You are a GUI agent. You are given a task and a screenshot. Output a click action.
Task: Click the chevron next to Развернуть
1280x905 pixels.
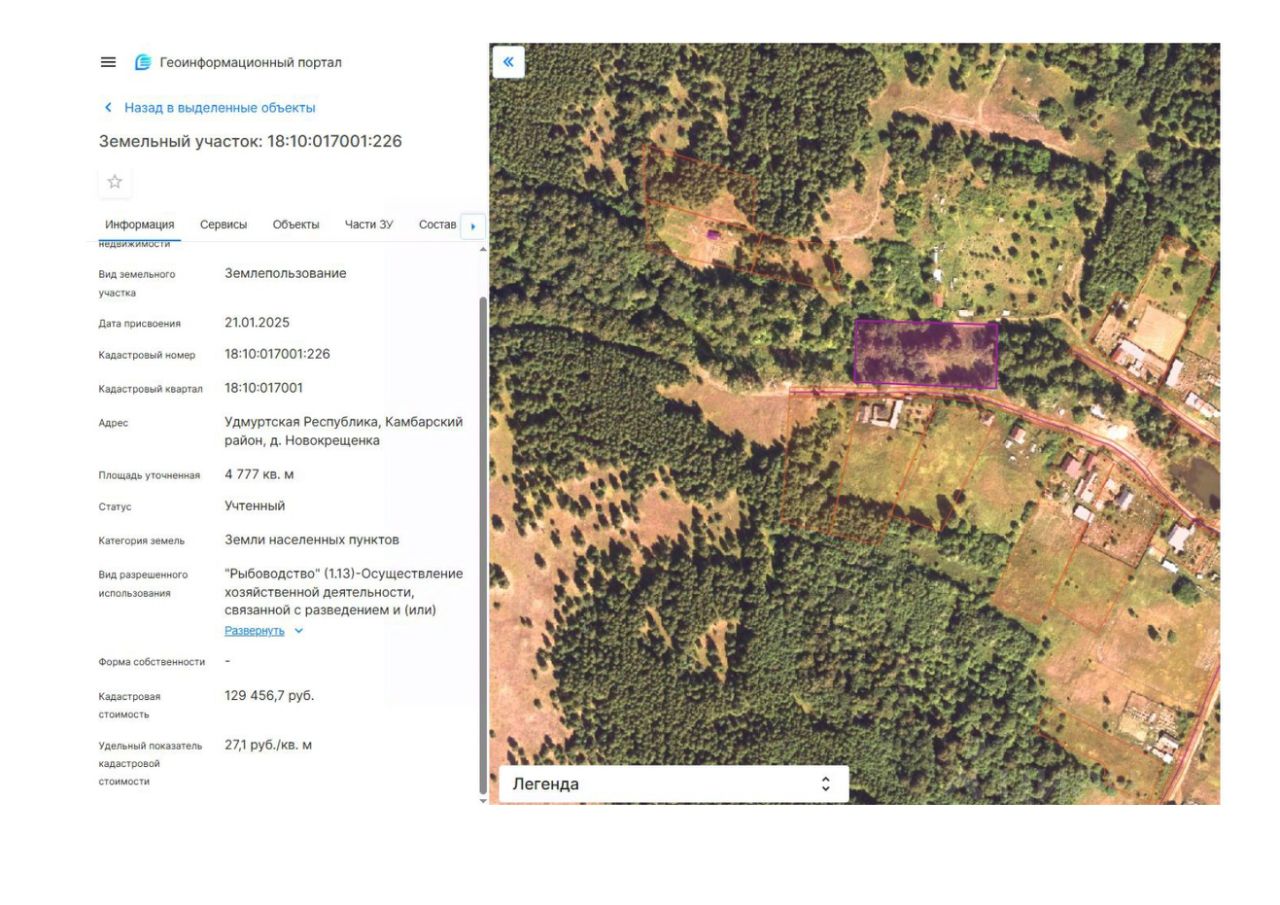point(298,631)
